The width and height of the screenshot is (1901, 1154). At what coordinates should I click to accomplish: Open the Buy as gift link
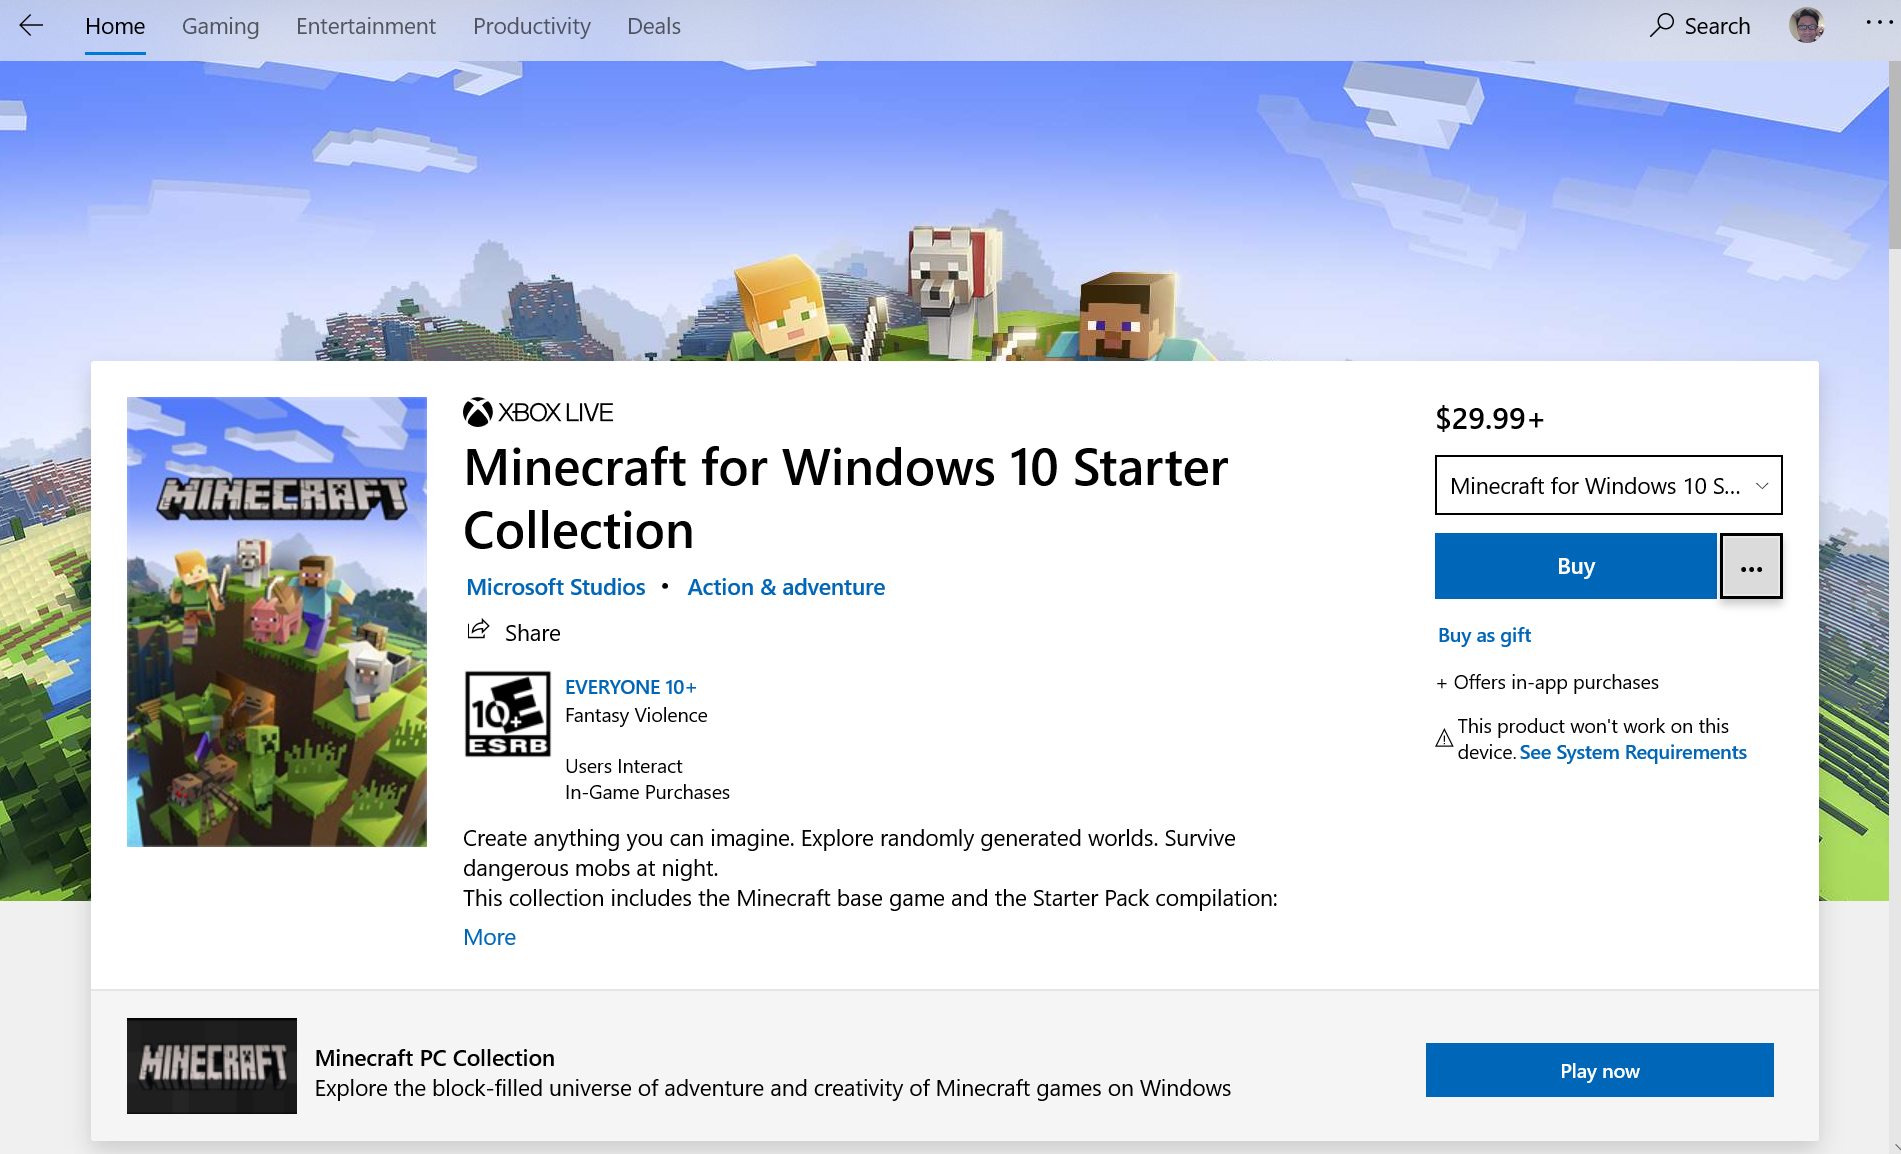(1484, 635)
